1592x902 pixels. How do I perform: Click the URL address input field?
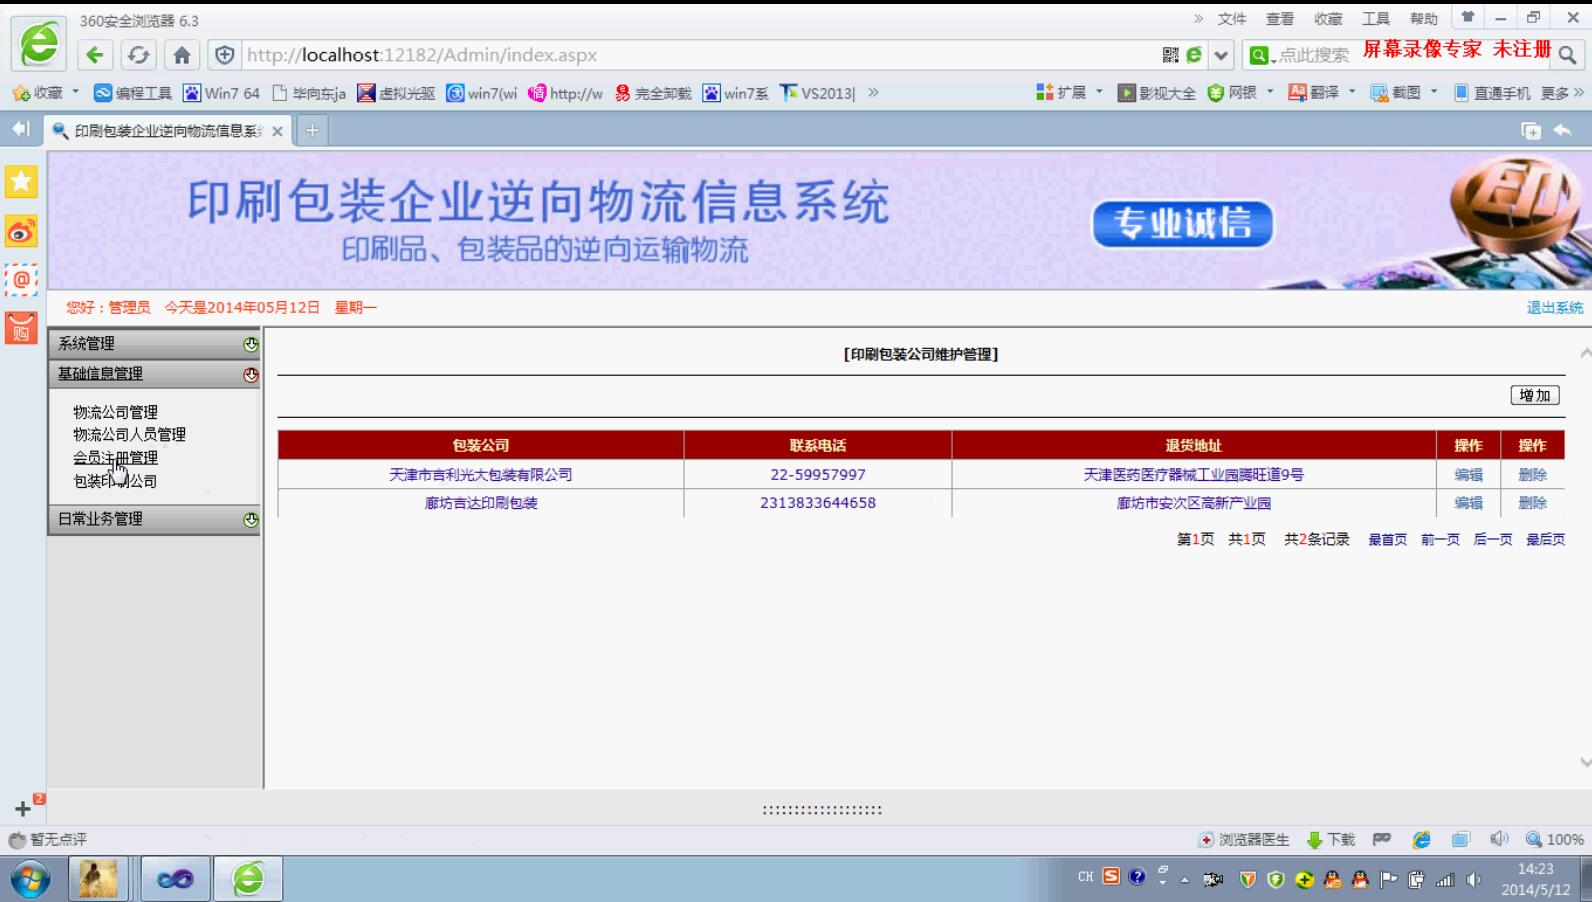(x=700, y=55)
